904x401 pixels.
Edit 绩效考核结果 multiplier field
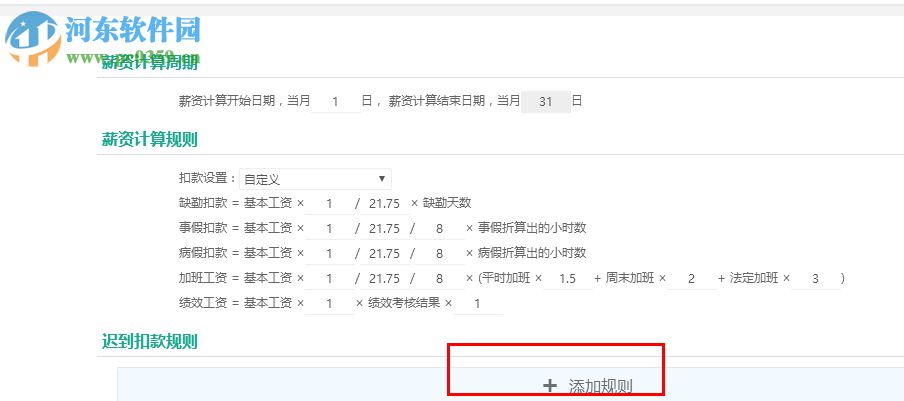pyautogui.click(x=478, y=303)
